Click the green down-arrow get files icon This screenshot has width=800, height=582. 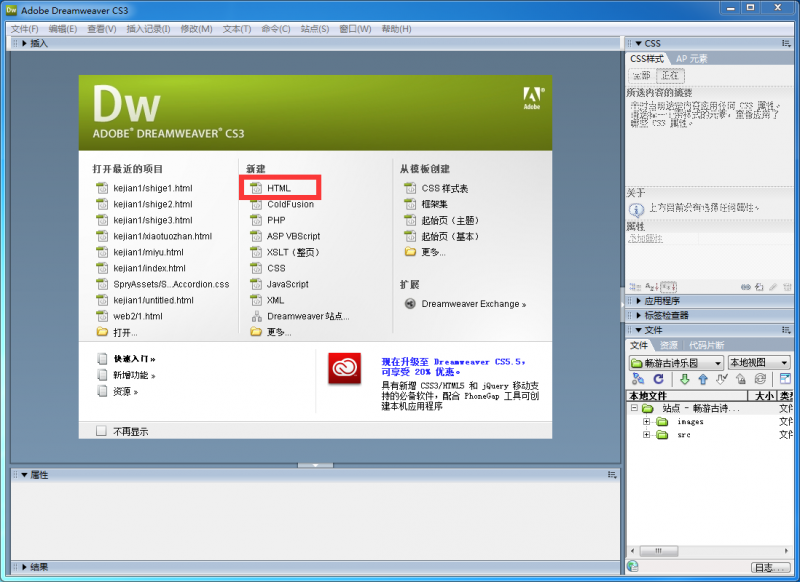tap(685, 379)
